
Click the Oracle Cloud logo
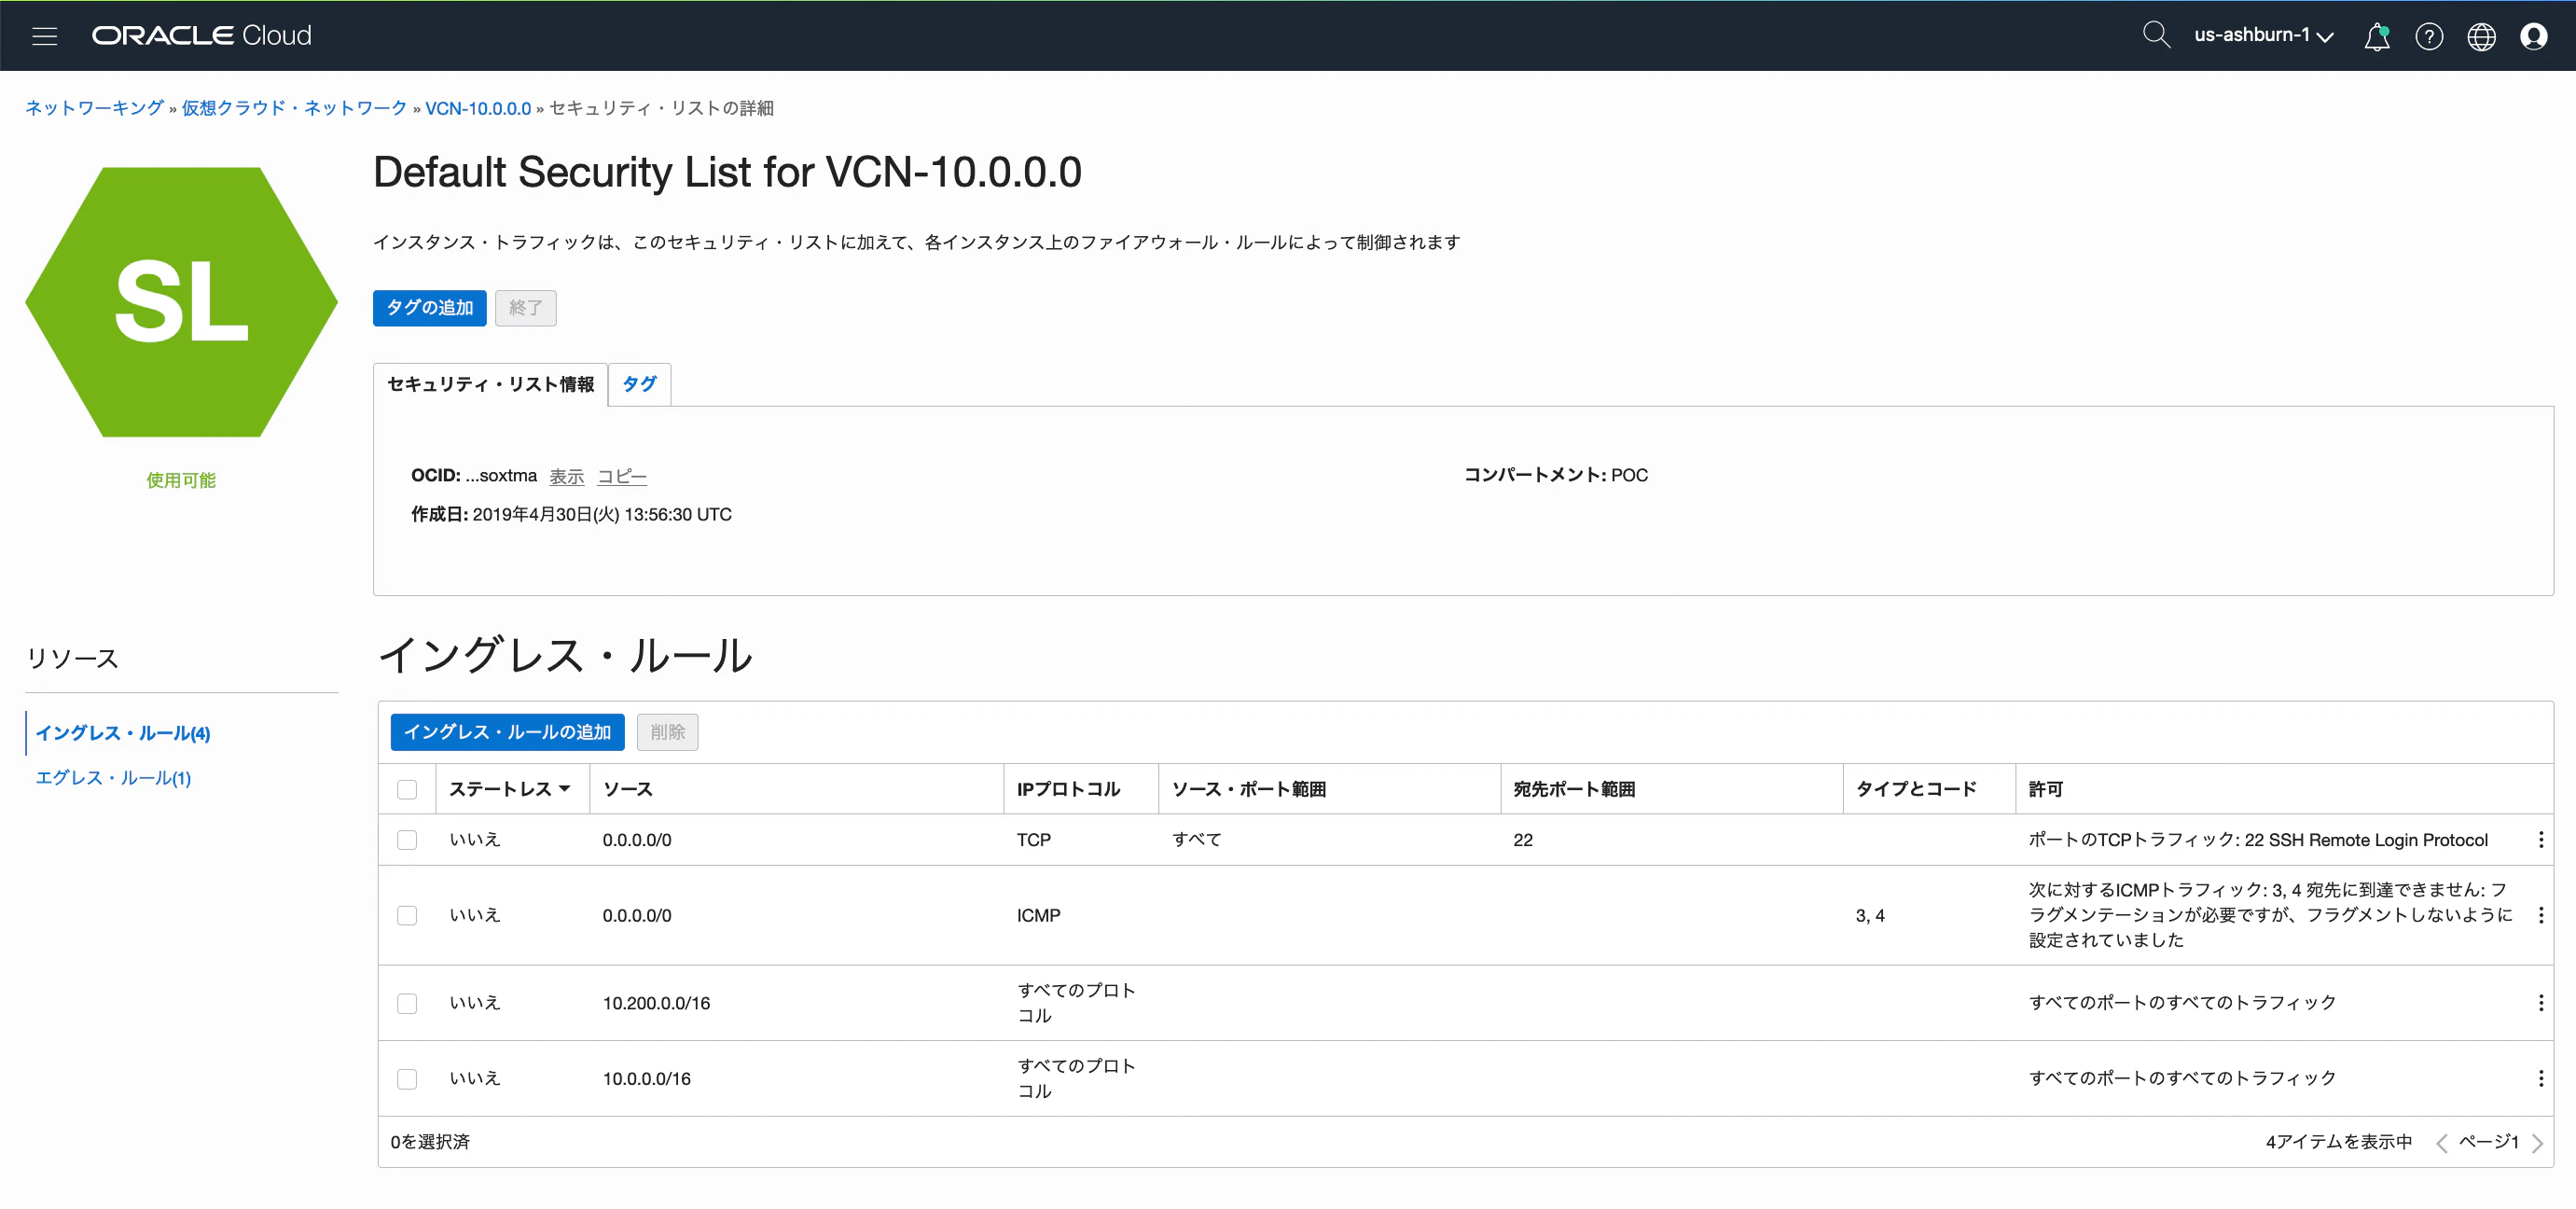[202, 36]
